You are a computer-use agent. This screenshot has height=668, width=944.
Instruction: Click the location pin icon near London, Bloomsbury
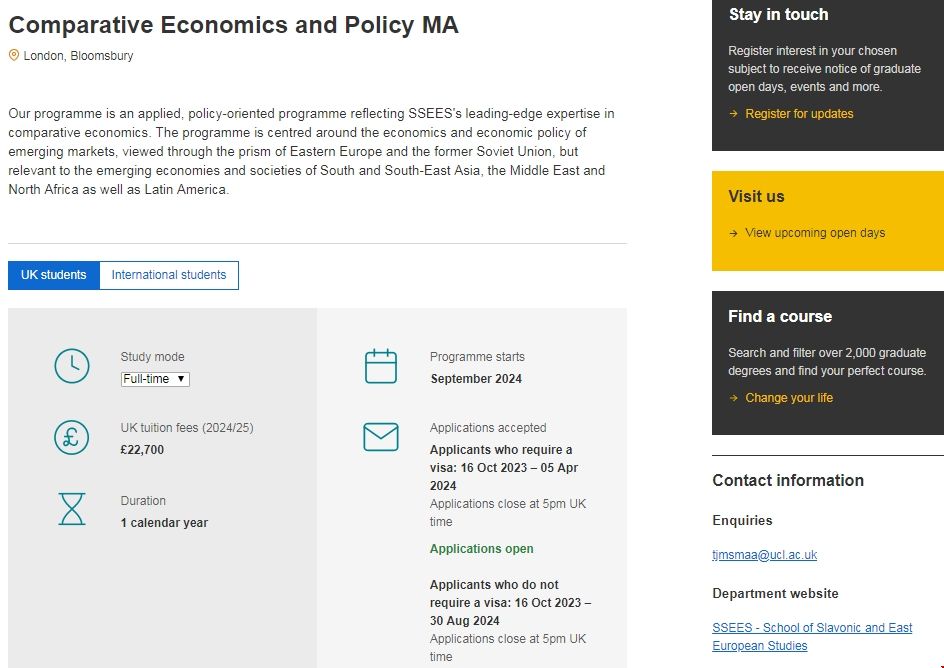[14, 56]
